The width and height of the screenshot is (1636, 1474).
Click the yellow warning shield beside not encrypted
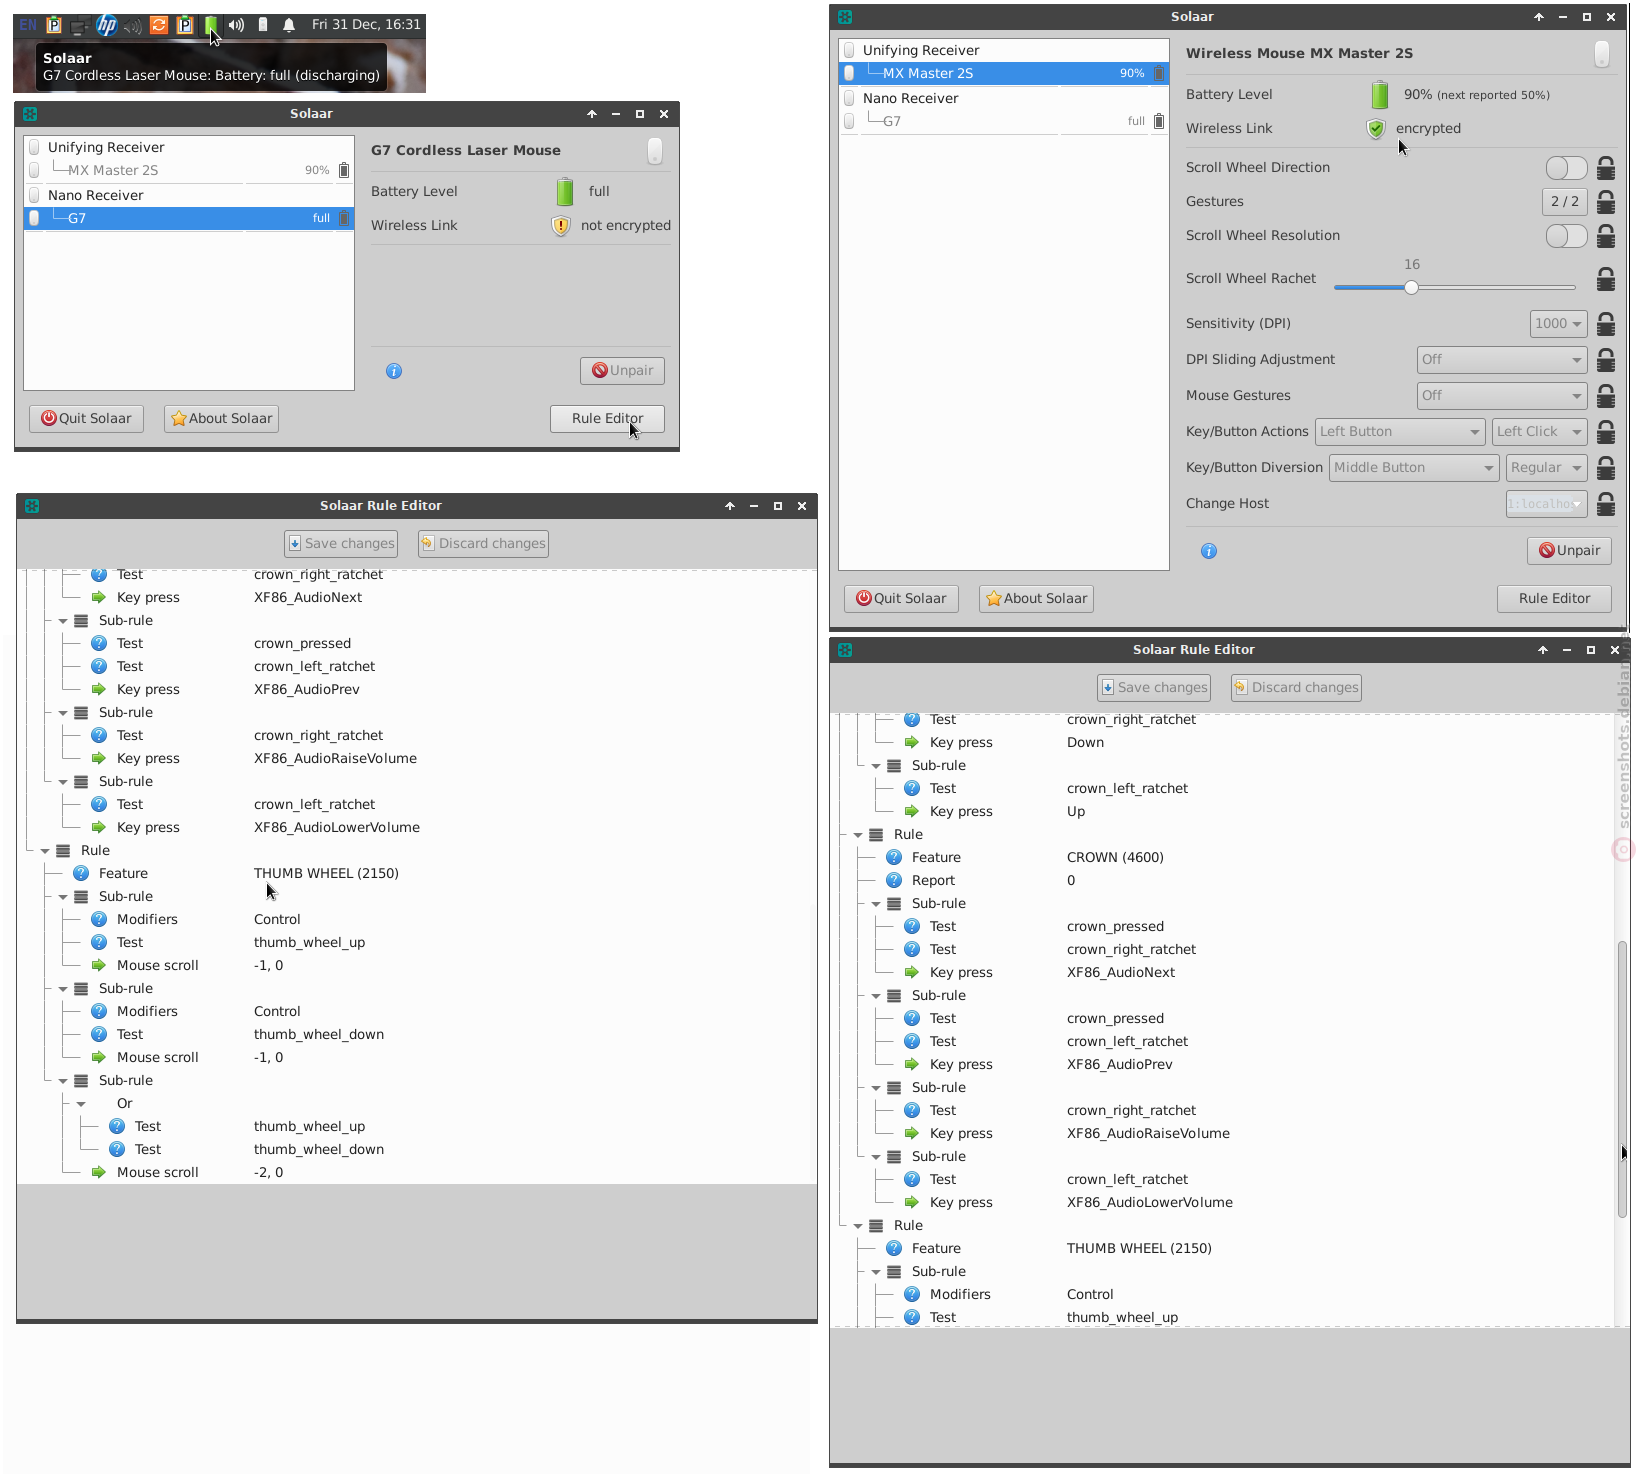click(561, 225)
